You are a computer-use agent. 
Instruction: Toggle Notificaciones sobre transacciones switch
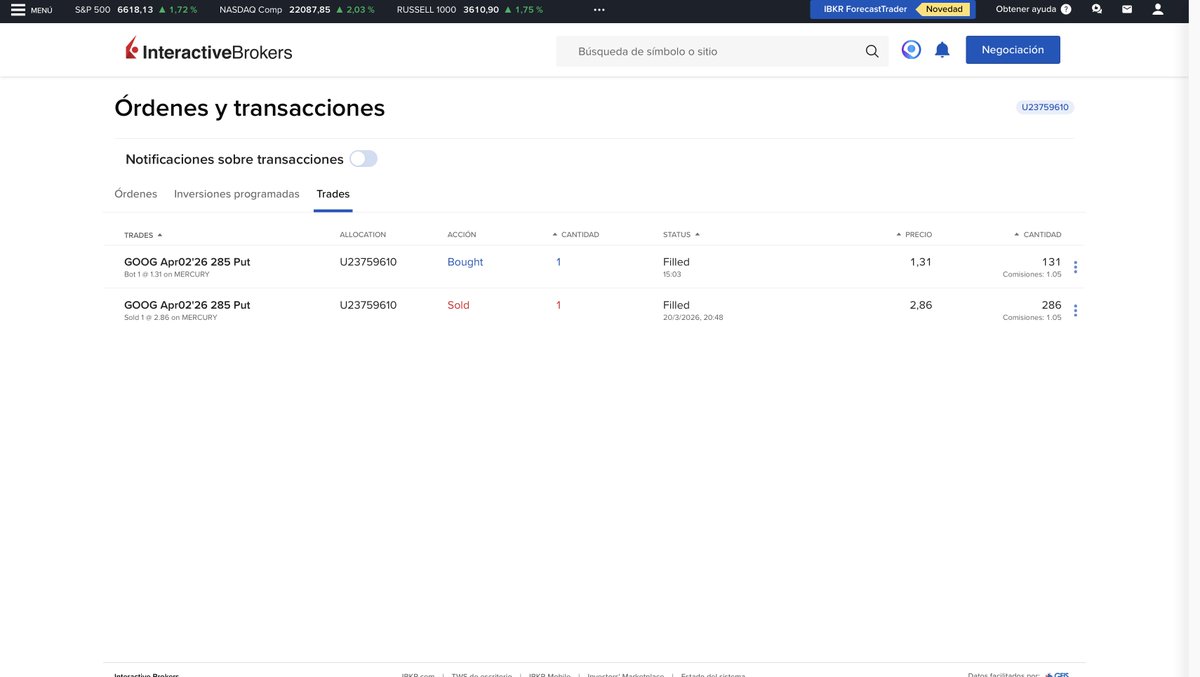363,159
